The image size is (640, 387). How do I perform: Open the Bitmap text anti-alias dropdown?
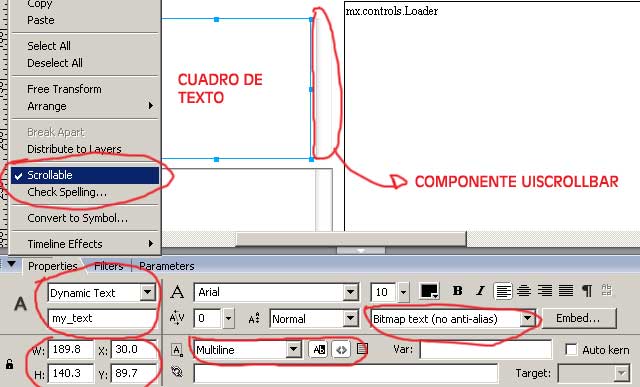527,318
